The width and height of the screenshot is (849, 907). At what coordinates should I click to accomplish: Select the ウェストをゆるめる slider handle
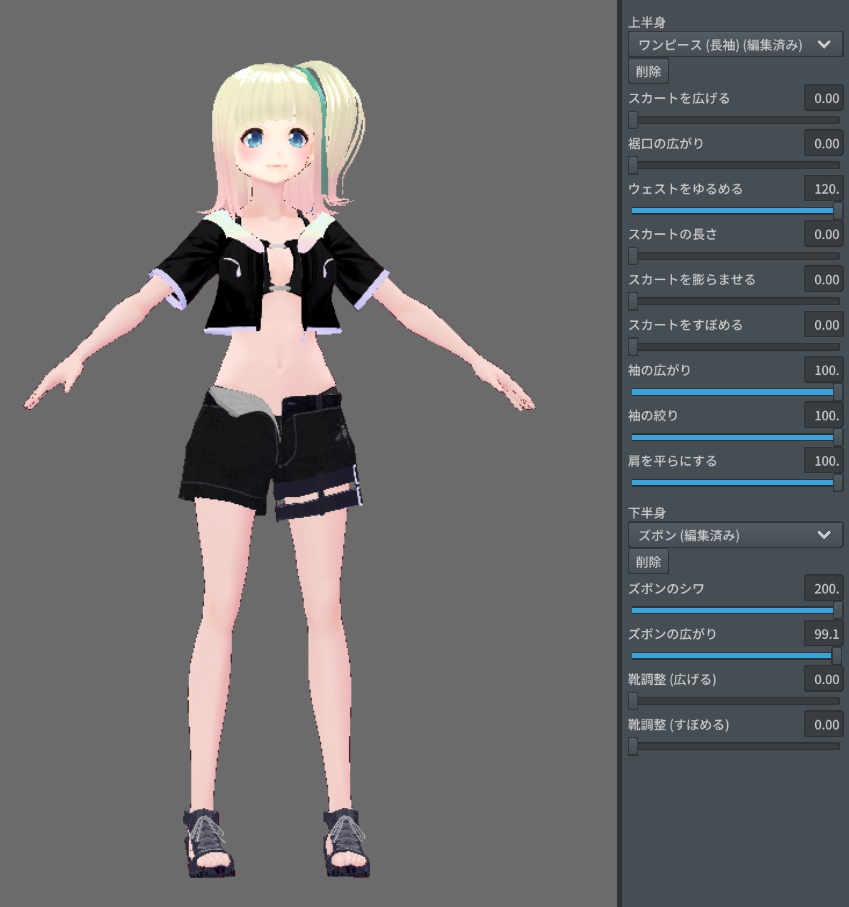pyautogui.click(x=836, y=210)
